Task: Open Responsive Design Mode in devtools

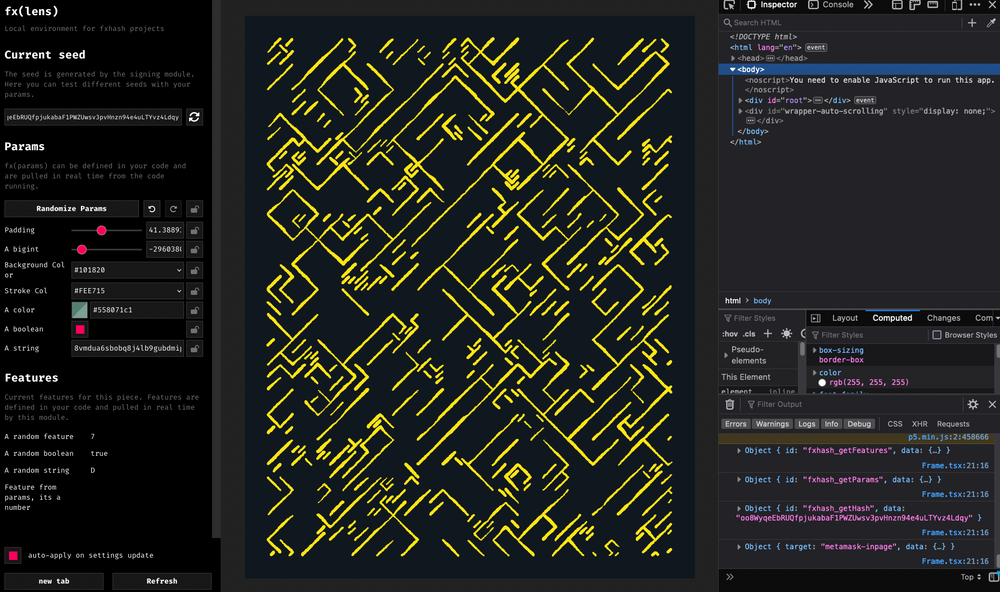Action: [x=955, y=5]
